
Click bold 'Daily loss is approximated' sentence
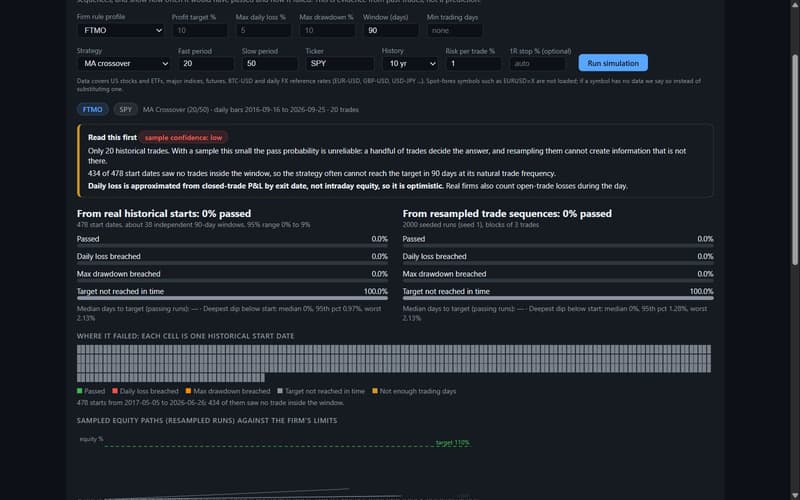pos(265,186)
